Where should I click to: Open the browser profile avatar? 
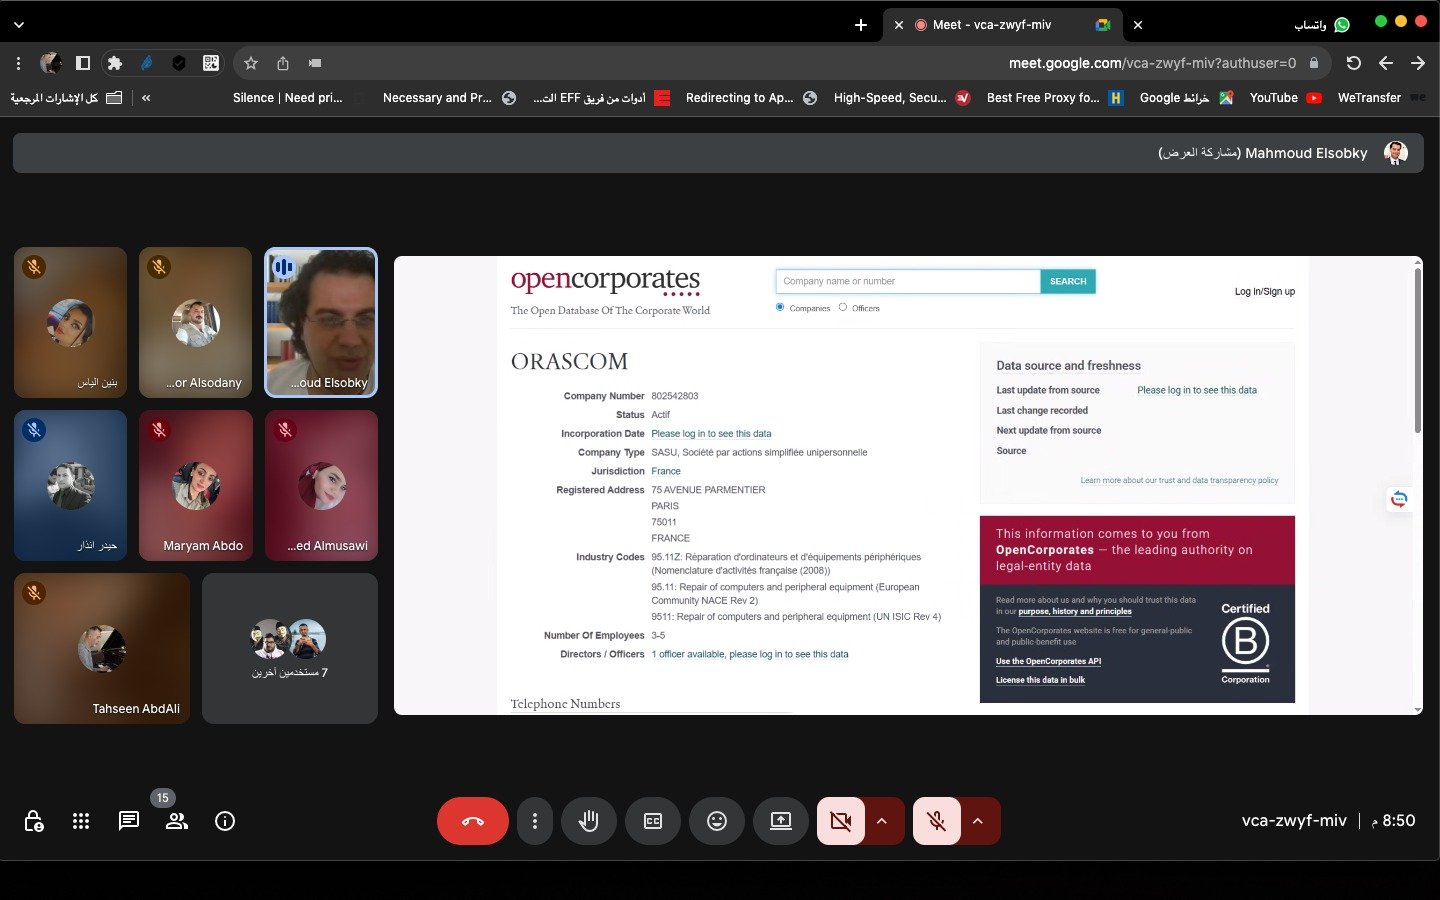tap(51, 63)
